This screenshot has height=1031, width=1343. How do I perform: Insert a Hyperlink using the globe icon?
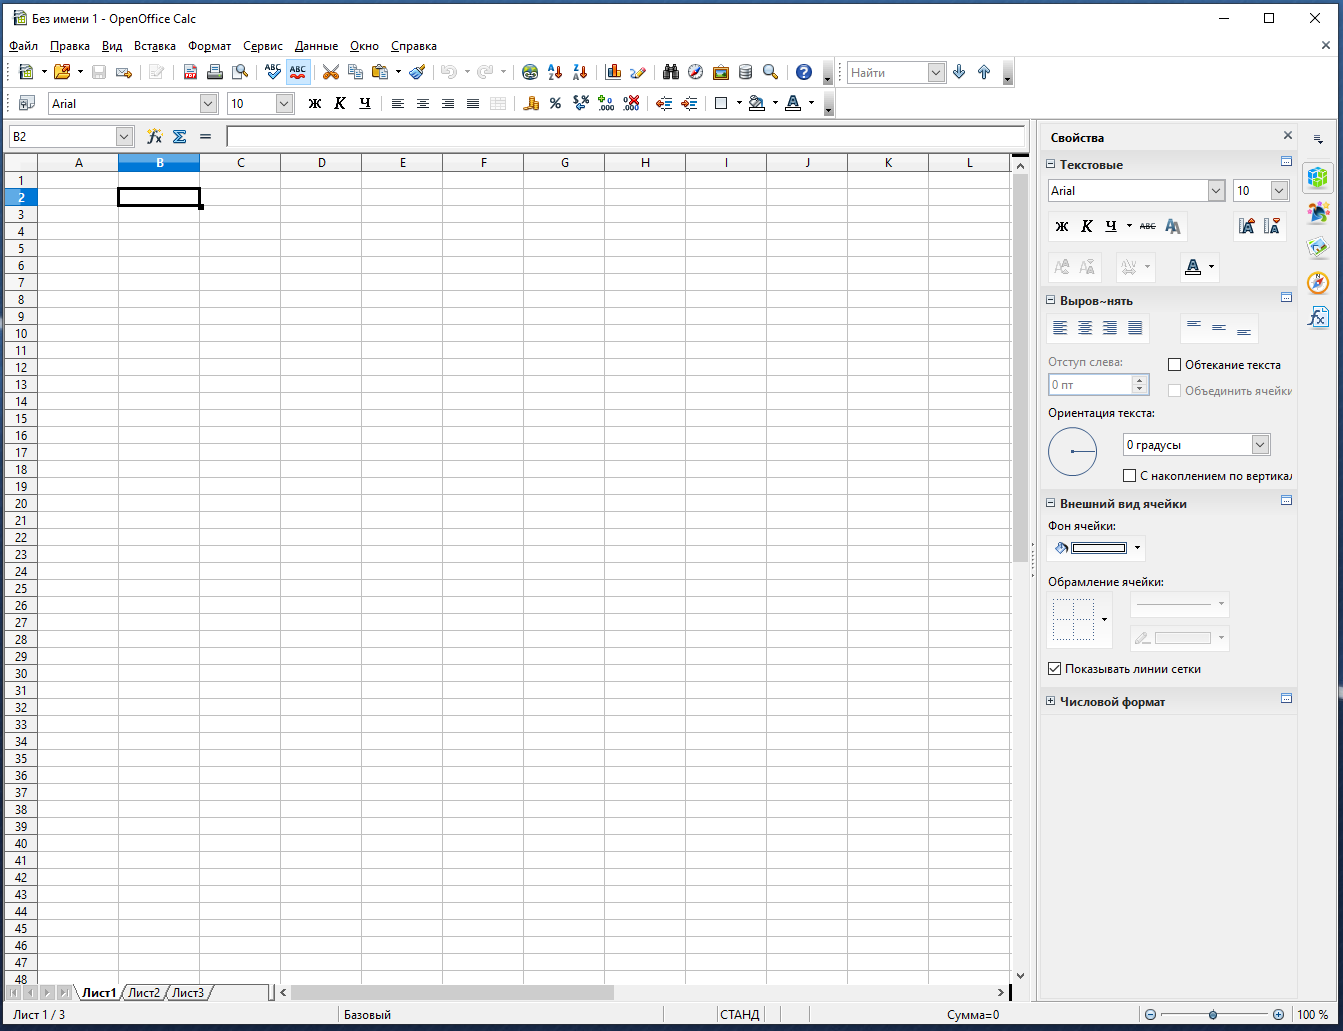(x=530, y=72)
